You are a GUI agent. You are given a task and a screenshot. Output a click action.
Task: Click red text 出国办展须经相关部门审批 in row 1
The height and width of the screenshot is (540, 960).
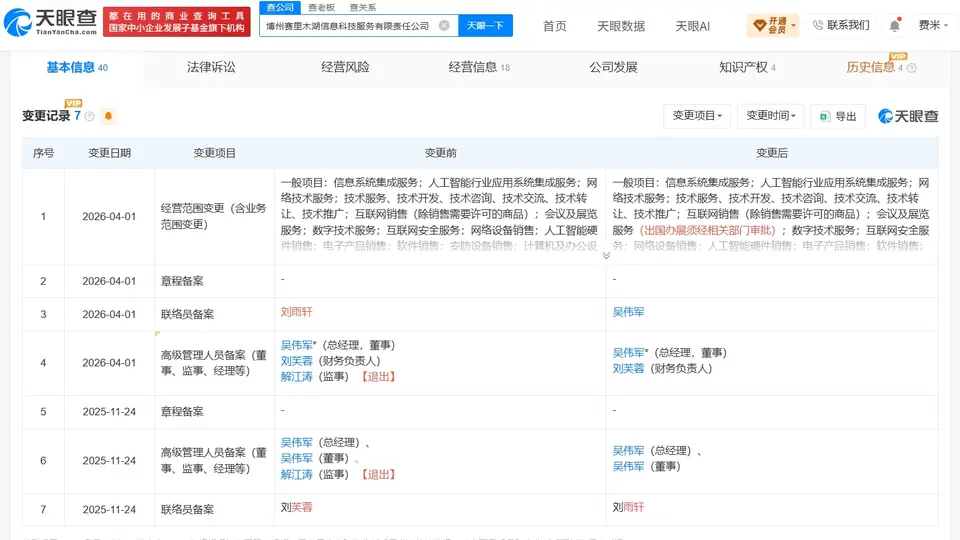pos(707,230)
